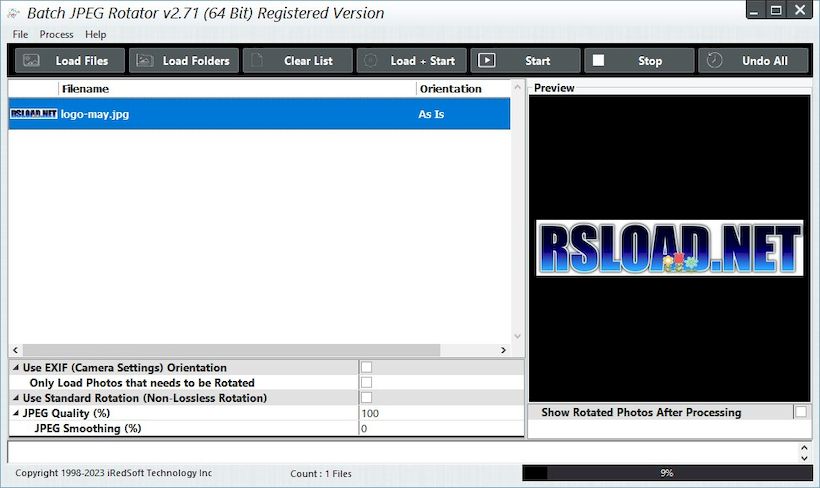Edit the JPEG Smoothing value 0
This screenshot has width=820, height=488.
pos(441,428)
